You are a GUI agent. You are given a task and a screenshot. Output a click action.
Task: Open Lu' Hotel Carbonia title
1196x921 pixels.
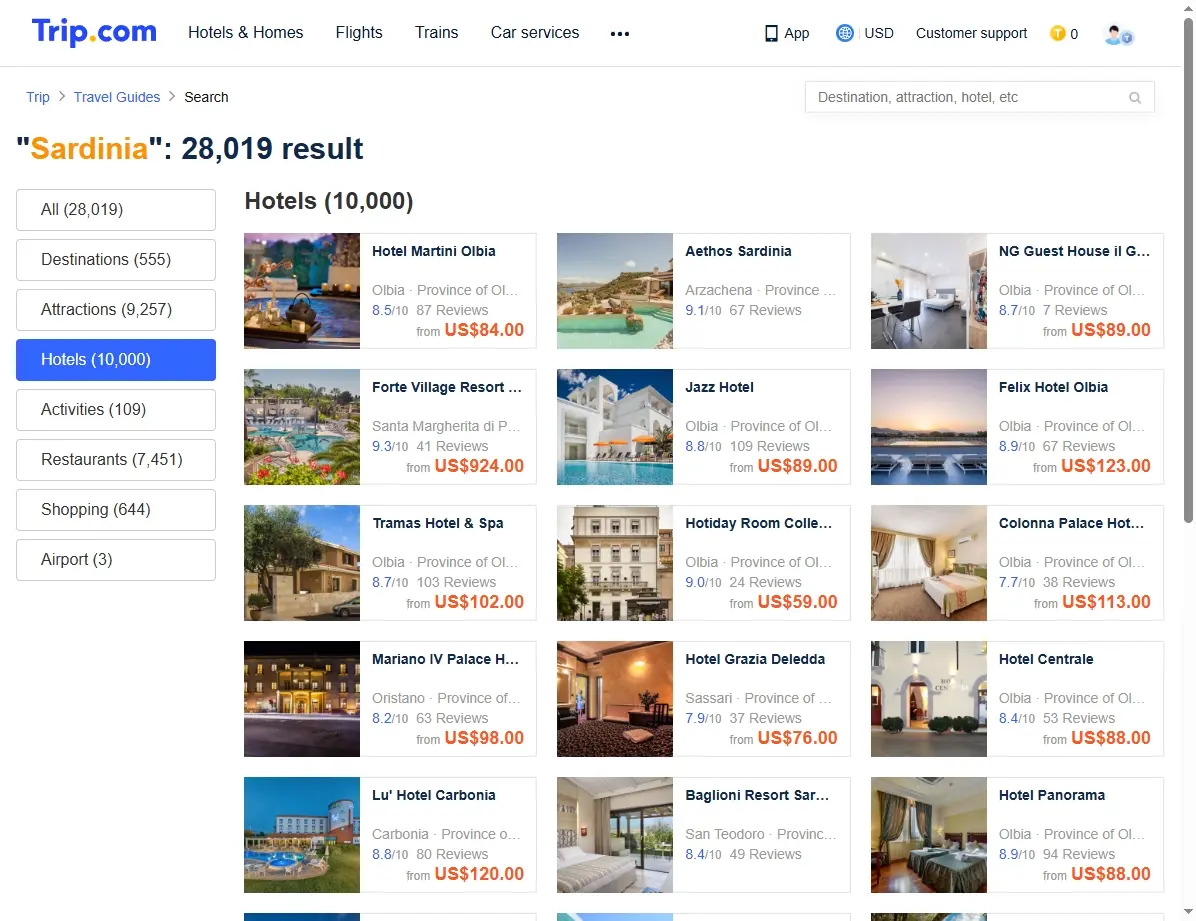click(433, 794)
